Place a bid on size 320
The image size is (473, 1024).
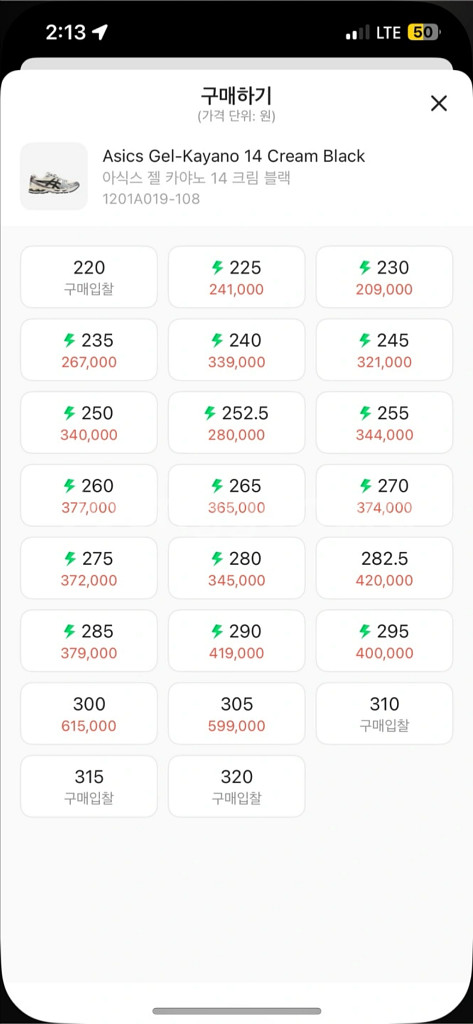236,786
